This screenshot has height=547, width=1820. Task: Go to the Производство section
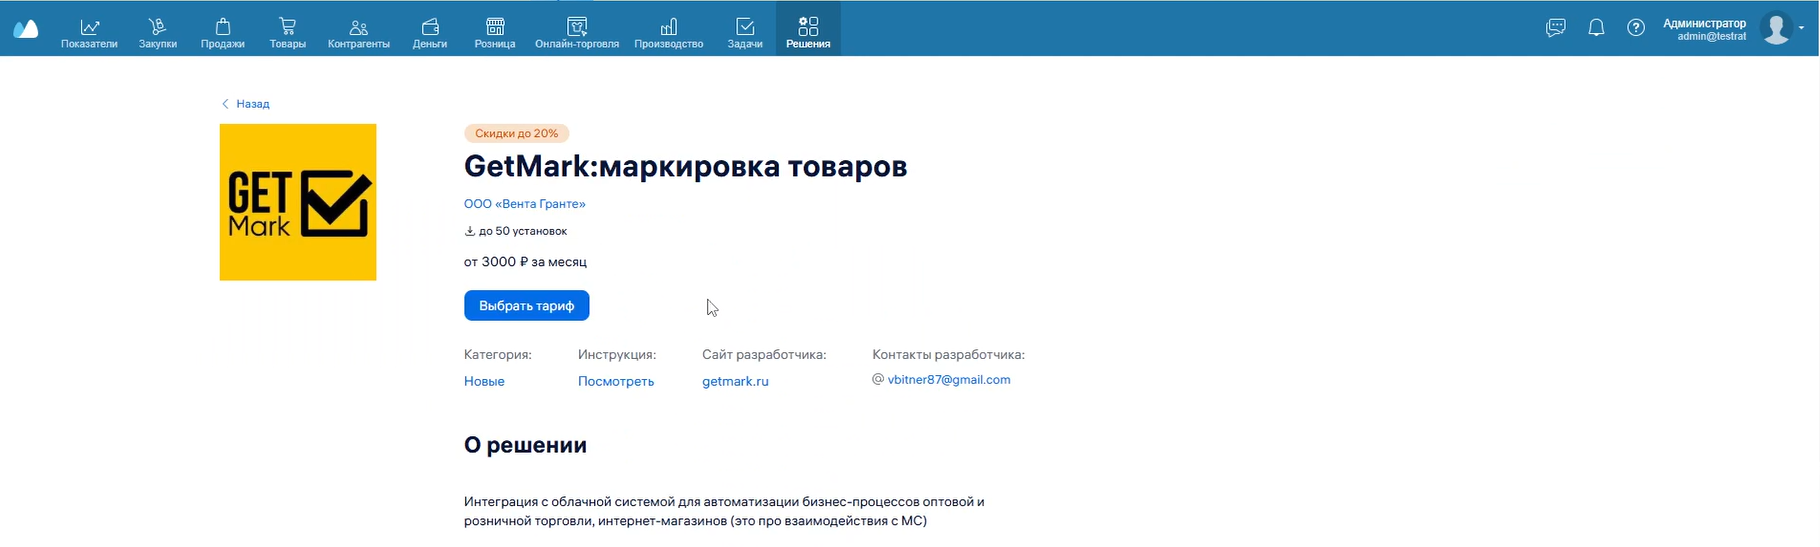tap(669, 33)
